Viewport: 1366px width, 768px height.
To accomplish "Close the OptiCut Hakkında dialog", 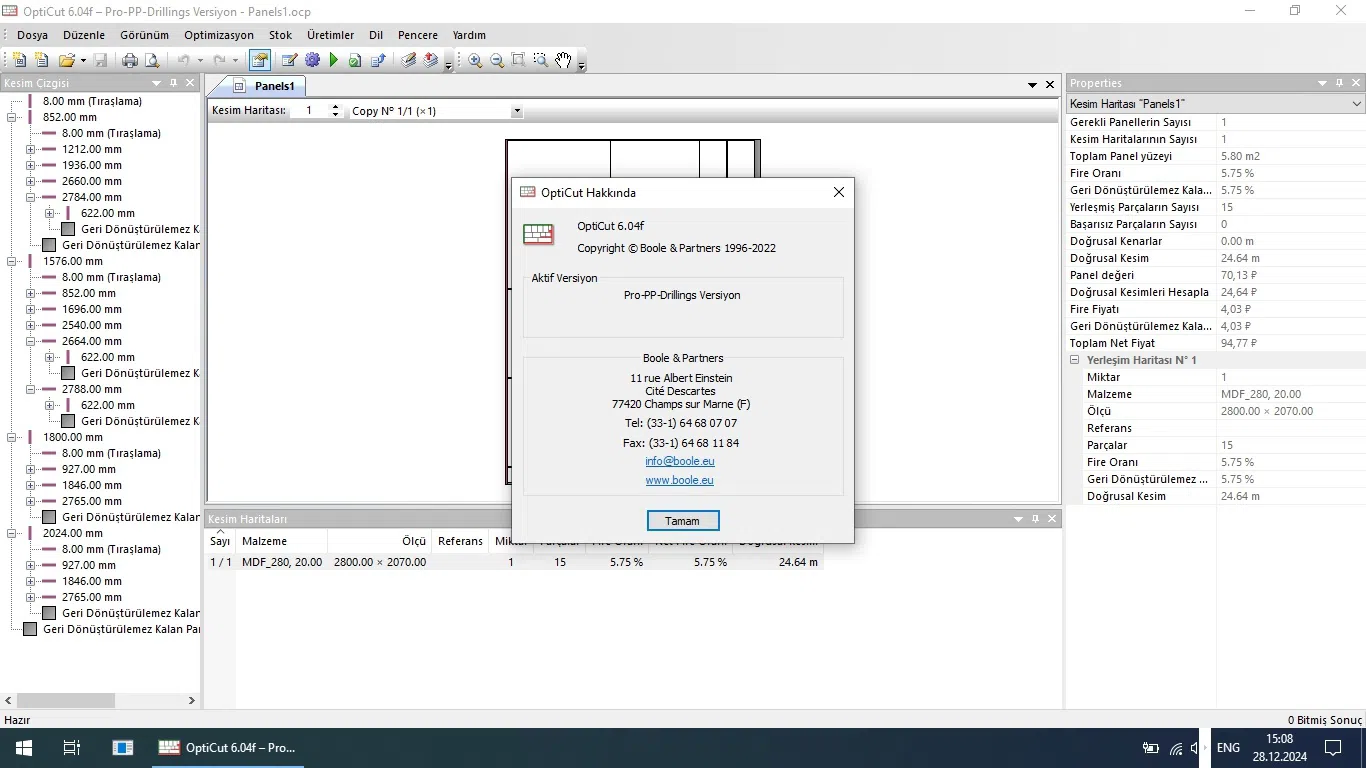I will pyautogui.click(x=839, y=192).
